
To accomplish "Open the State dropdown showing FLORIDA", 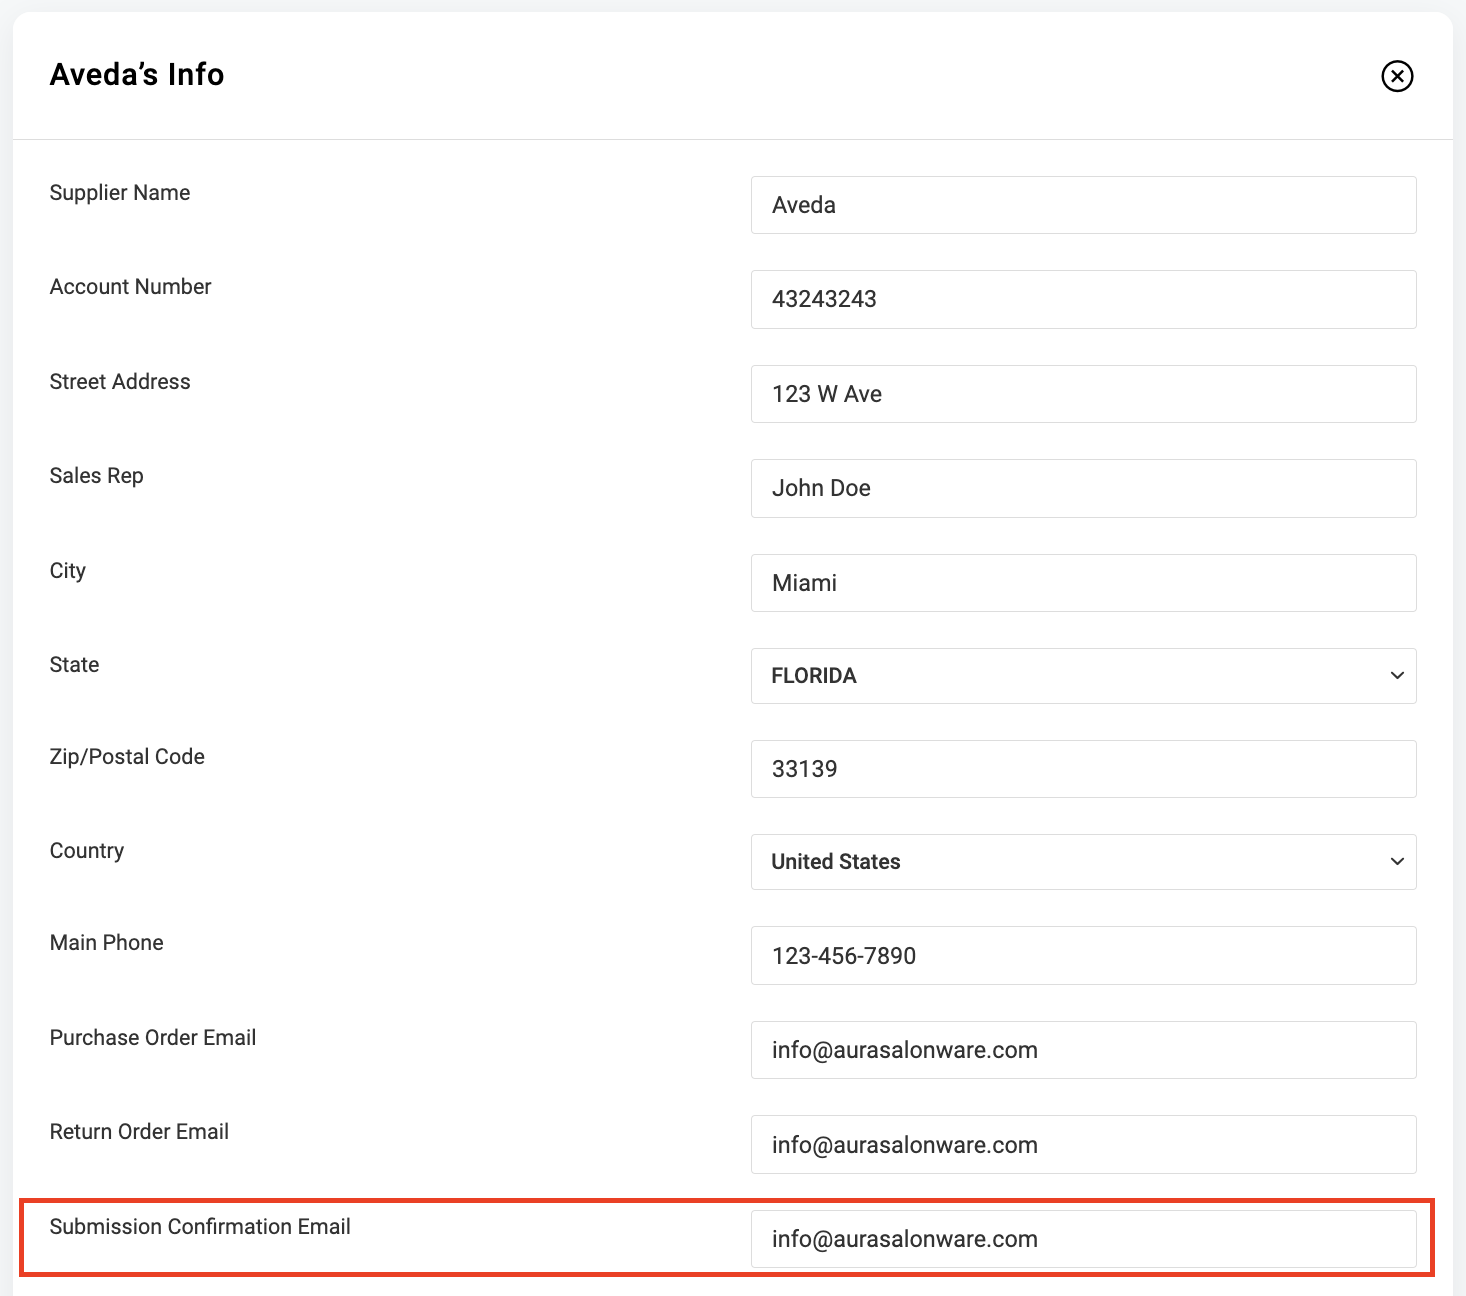I will pyautogui.click(x=1083, y=676).
